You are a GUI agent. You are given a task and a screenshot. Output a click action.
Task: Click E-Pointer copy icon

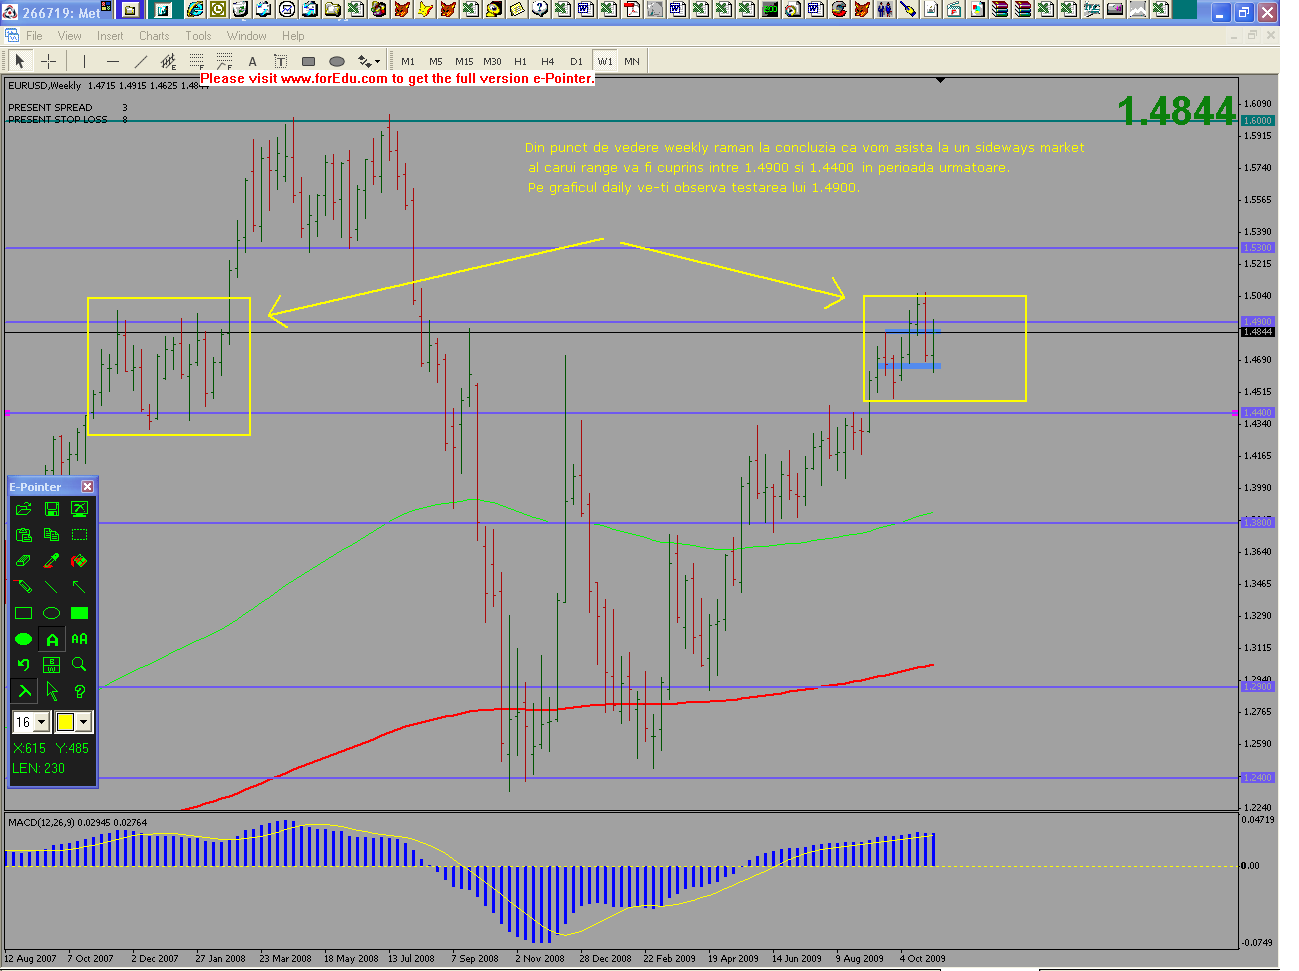point(52,535)
